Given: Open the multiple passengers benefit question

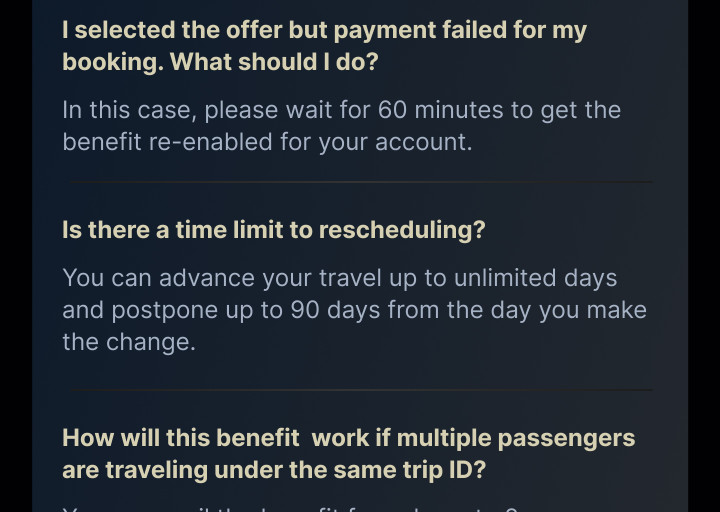Looking at the screenshot, I should point(348,453).
